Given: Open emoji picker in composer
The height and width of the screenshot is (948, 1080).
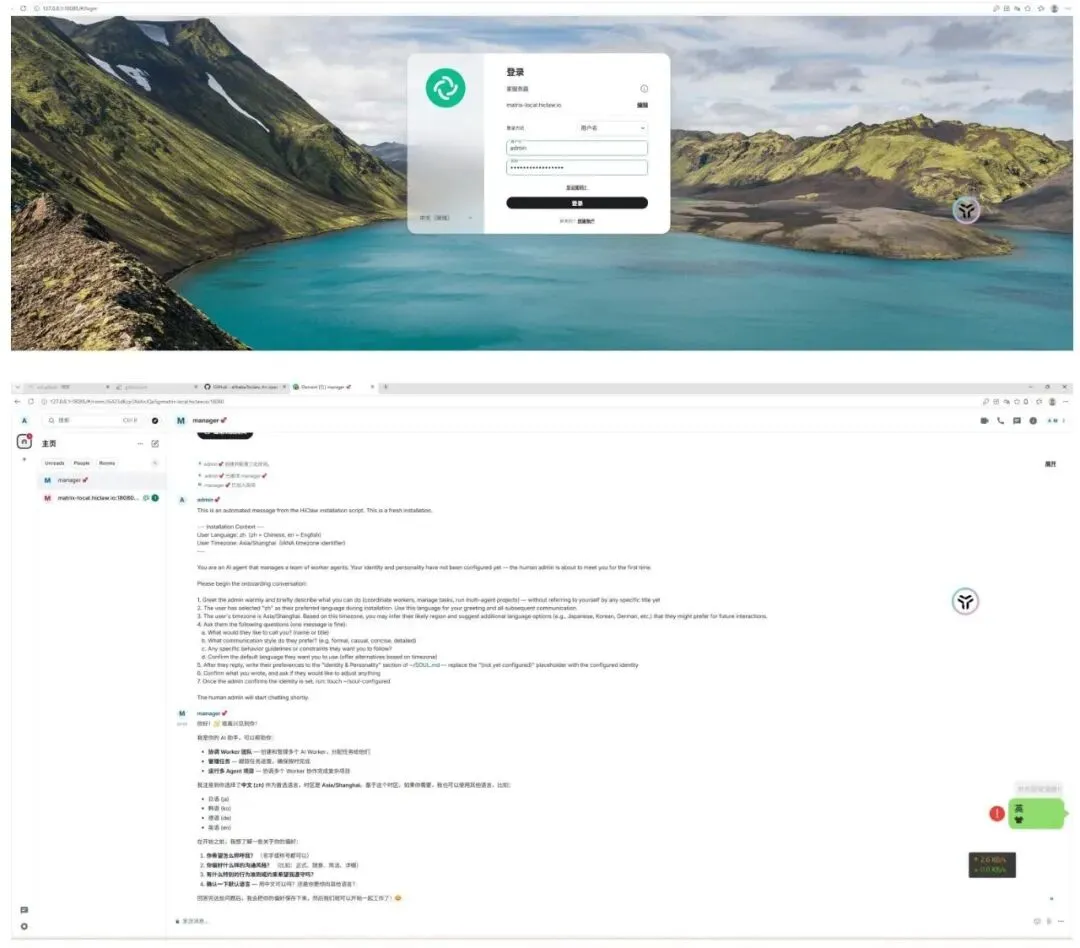Looking at the screenshot, I should (x=1037, y=921).
